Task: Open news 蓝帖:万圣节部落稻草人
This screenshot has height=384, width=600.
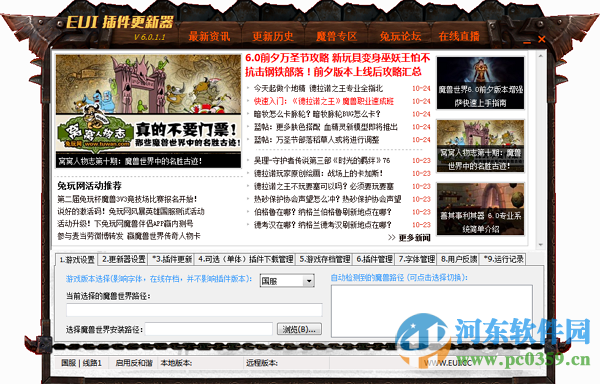Action: (x=316, y=140)
